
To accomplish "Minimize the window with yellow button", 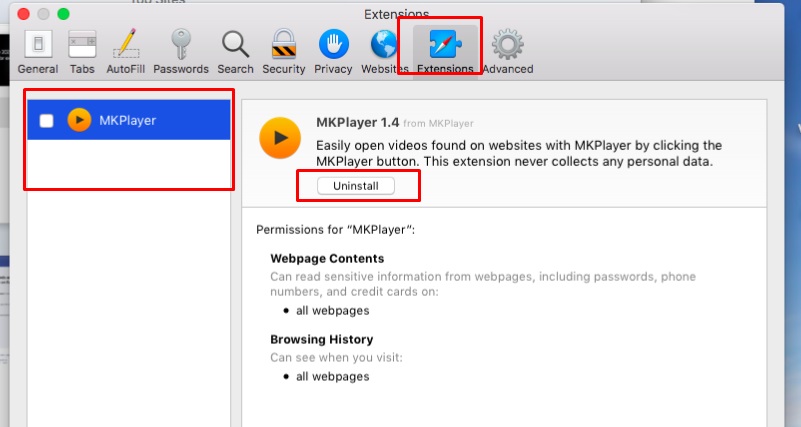I will (41, 14).
